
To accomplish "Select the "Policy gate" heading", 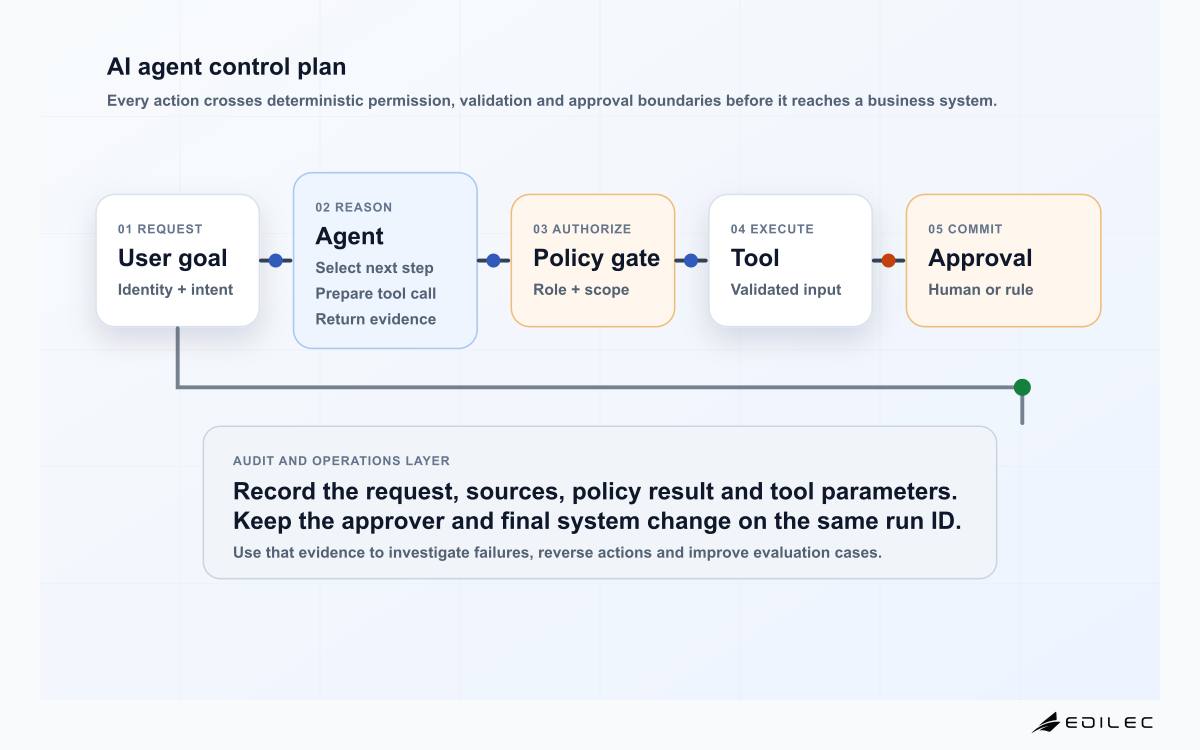I will click(x=596, y=258).
